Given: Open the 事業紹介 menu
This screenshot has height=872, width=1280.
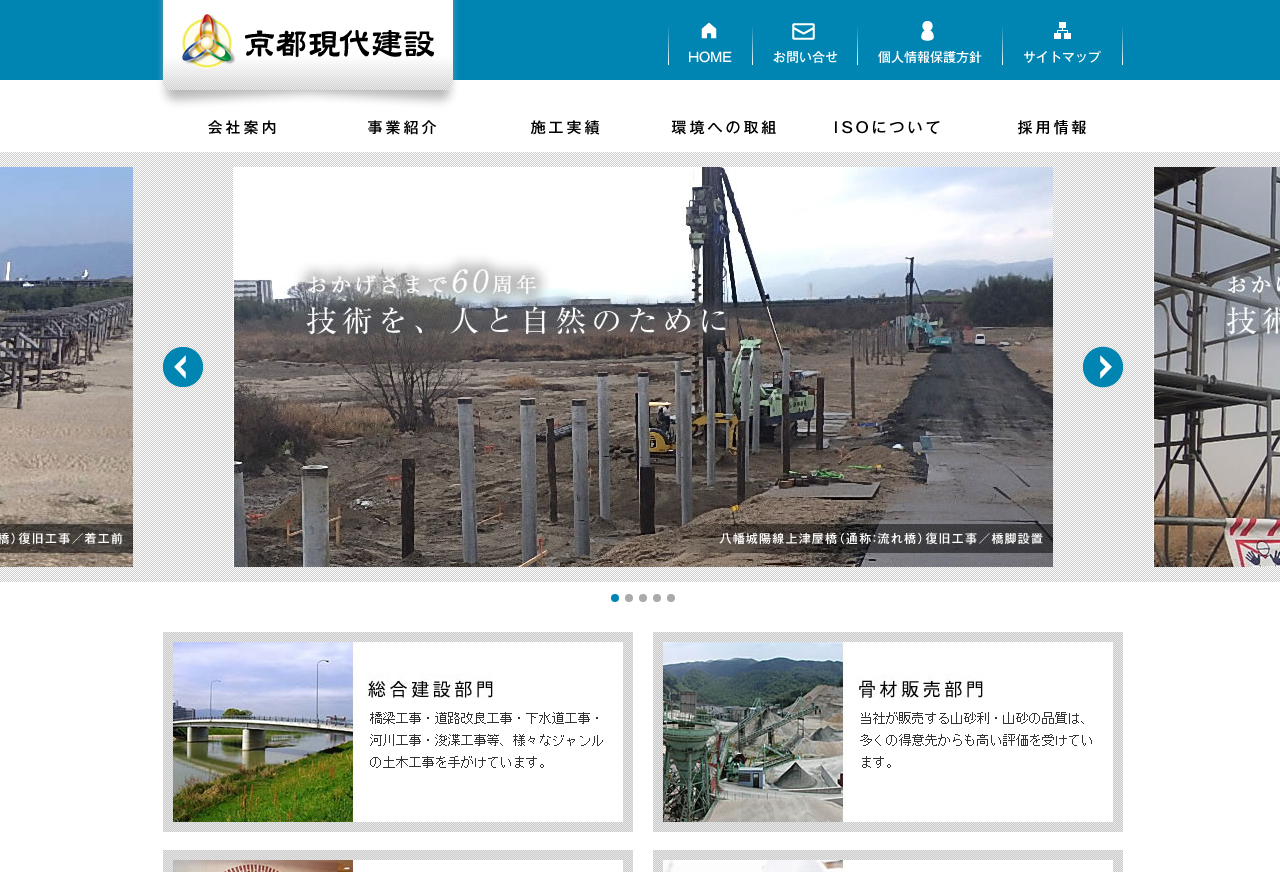Looking at the screenshot, I should coord(403,128).
